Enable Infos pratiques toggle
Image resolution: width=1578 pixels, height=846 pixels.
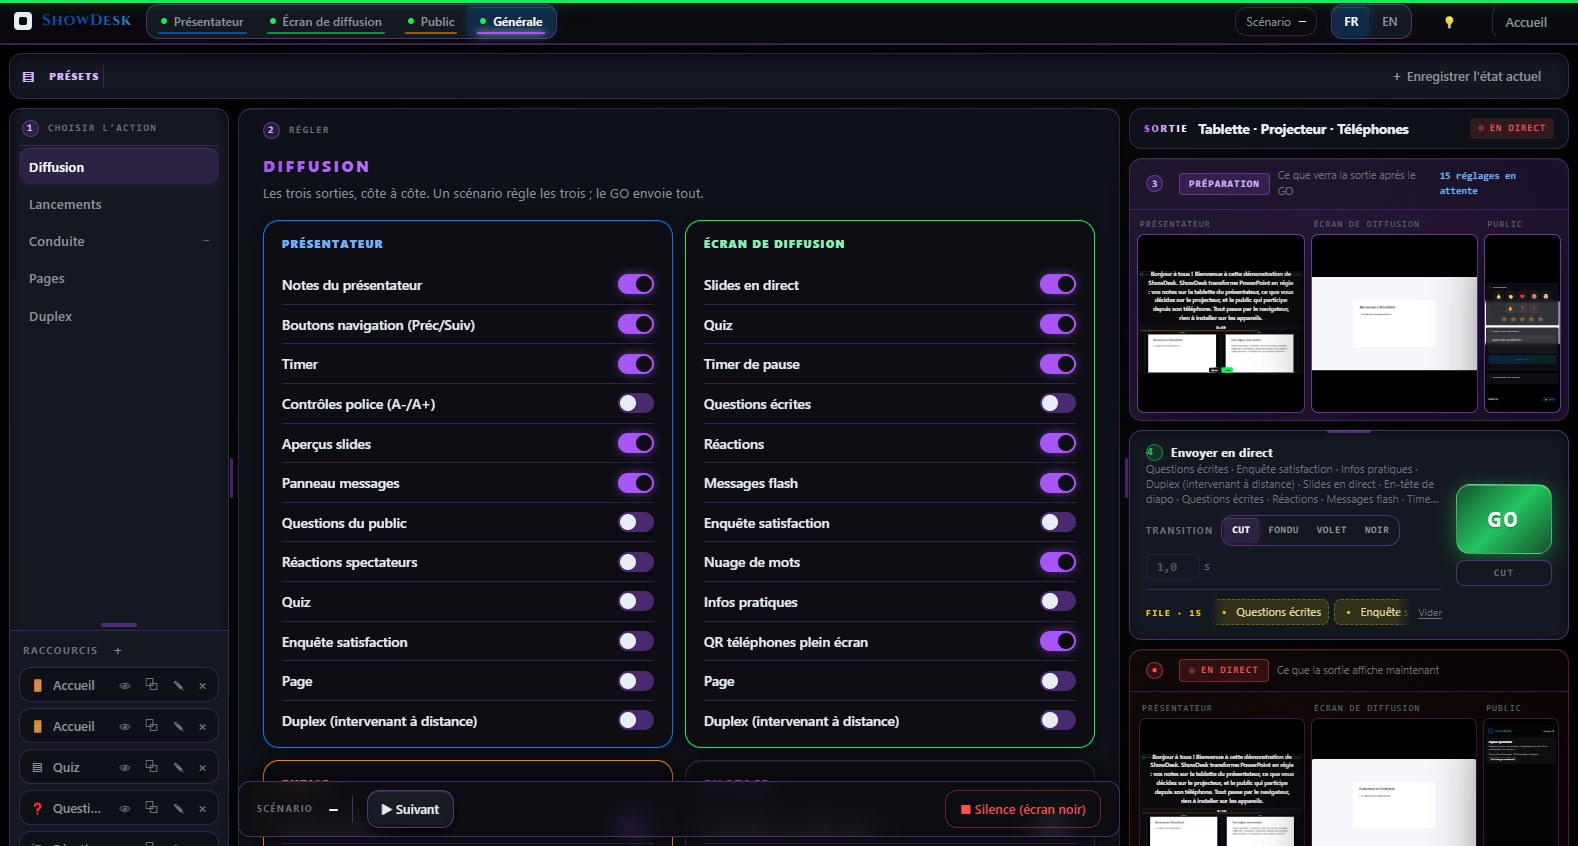pyautogui.click(x=1058, y=601)
